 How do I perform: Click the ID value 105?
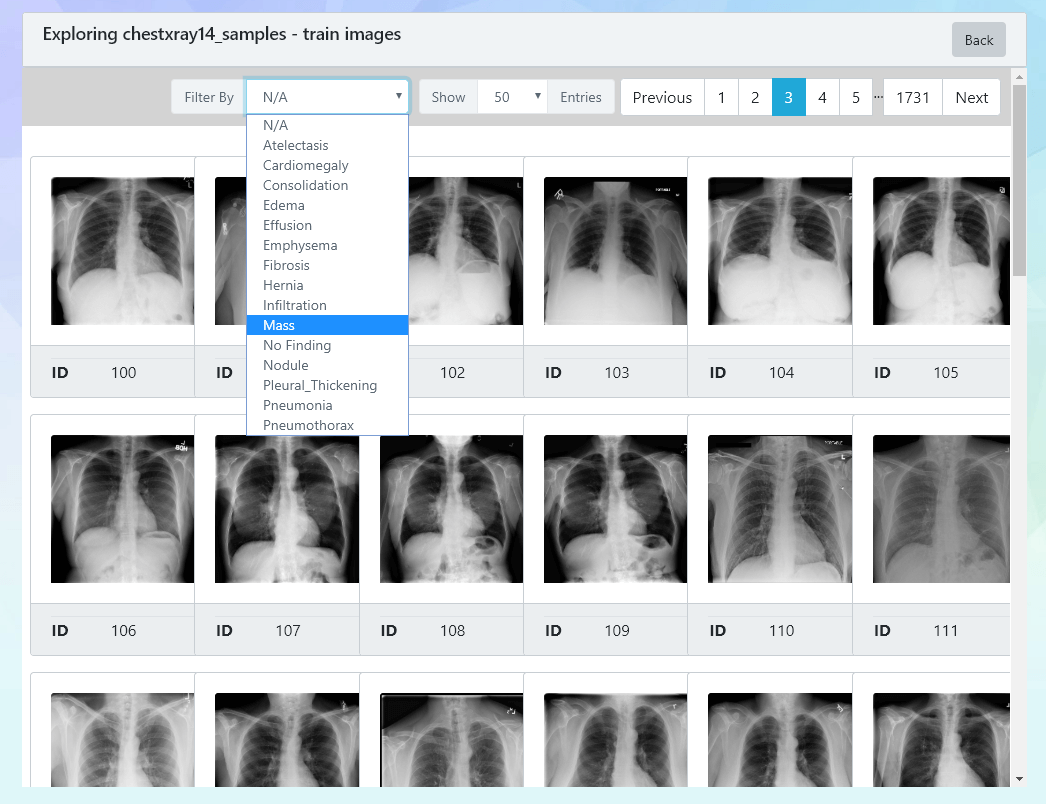(946, 373)
